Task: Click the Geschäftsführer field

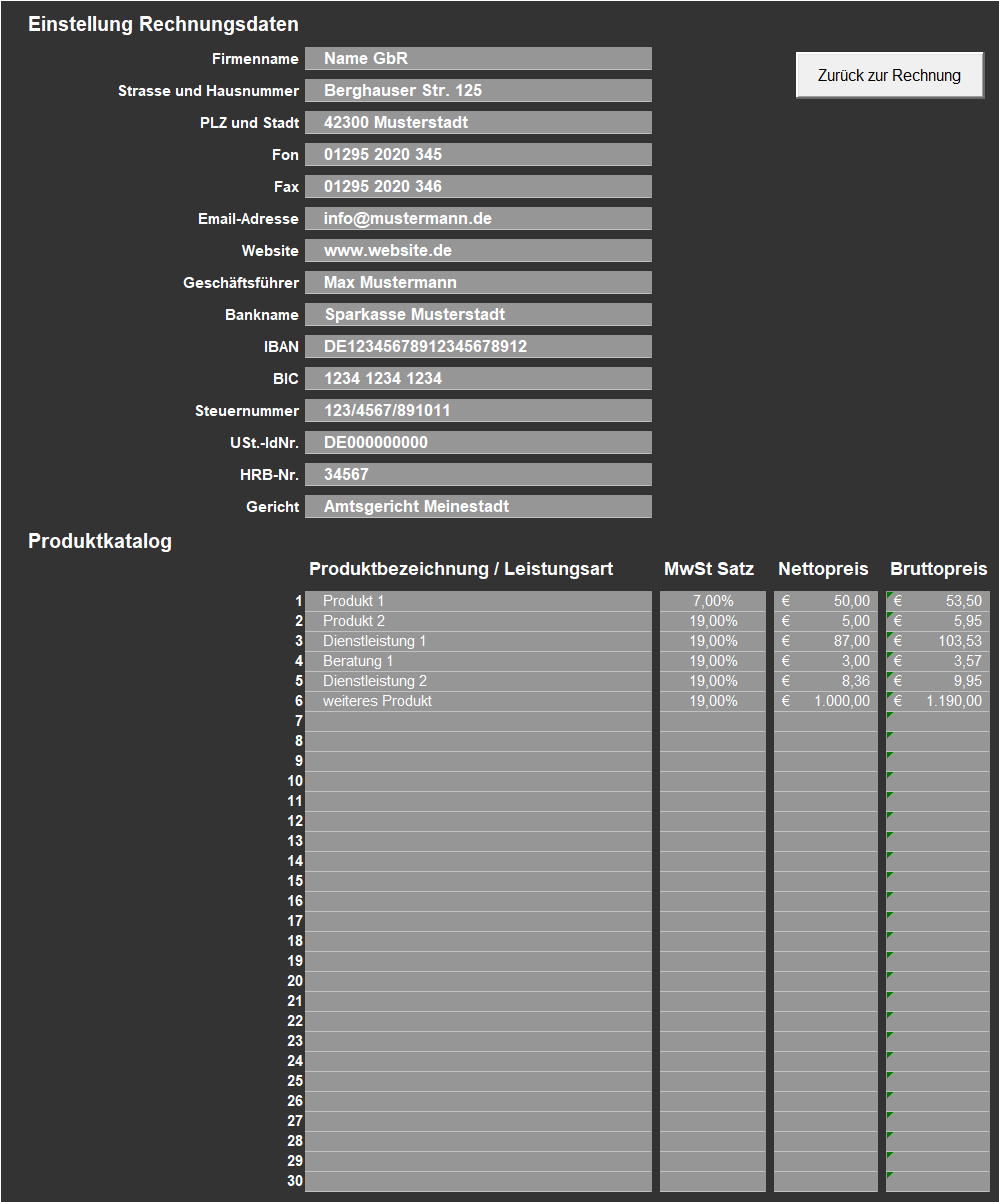Action: coord(478,283)
